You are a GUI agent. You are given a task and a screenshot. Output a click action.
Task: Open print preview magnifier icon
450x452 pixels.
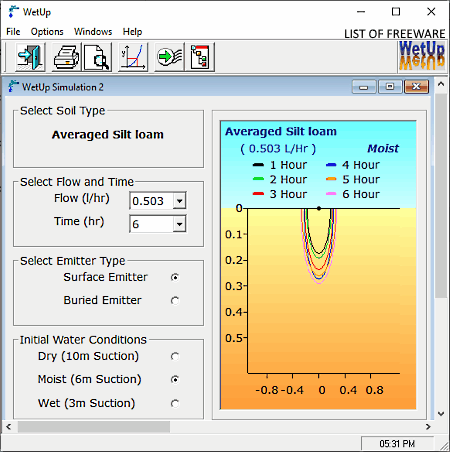tap(97, 57)
